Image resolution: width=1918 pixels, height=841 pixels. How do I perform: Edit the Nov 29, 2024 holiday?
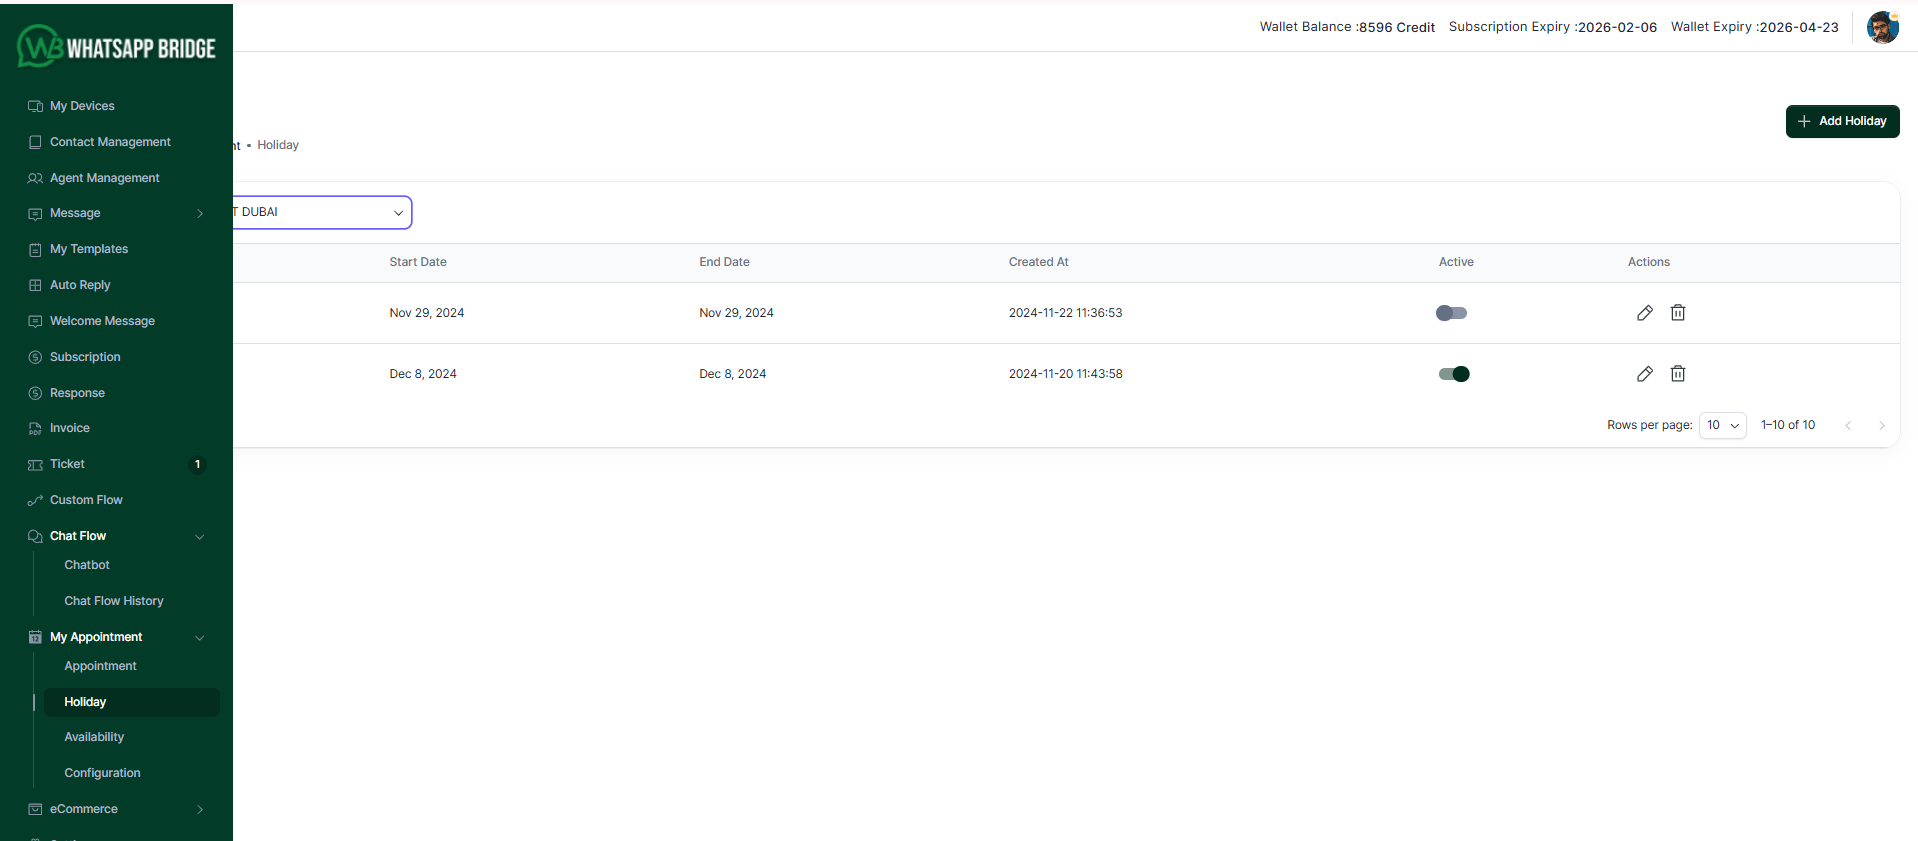(1645, 313)
